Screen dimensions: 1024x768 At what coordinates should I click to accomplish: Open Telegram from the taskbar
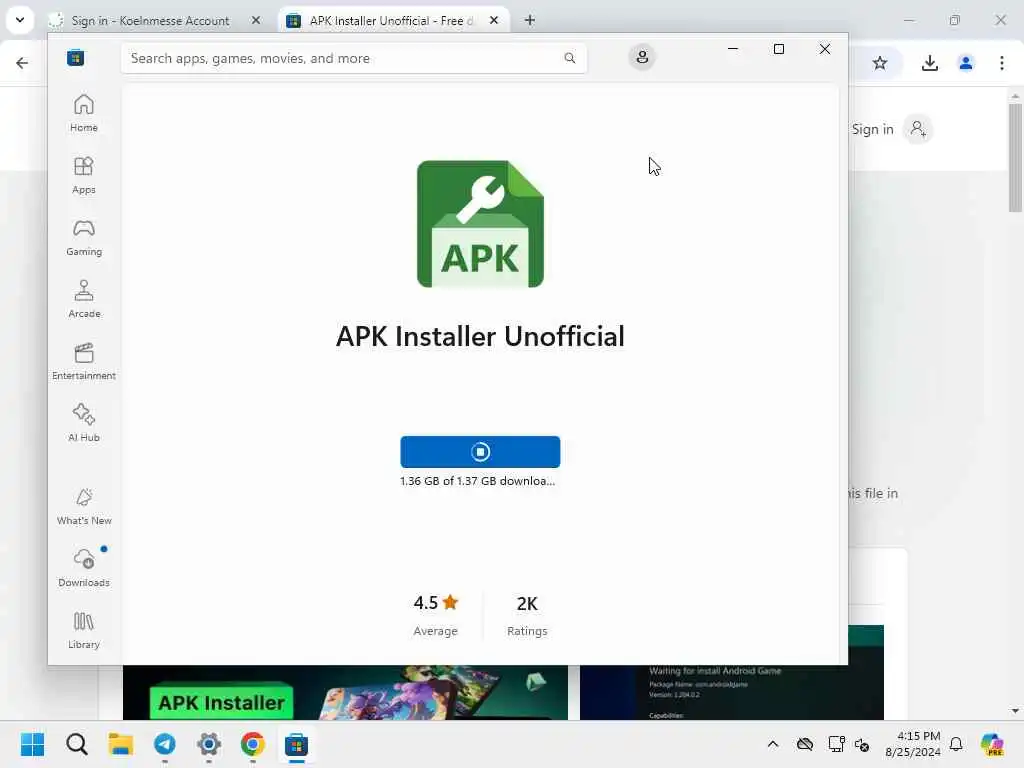165,744
